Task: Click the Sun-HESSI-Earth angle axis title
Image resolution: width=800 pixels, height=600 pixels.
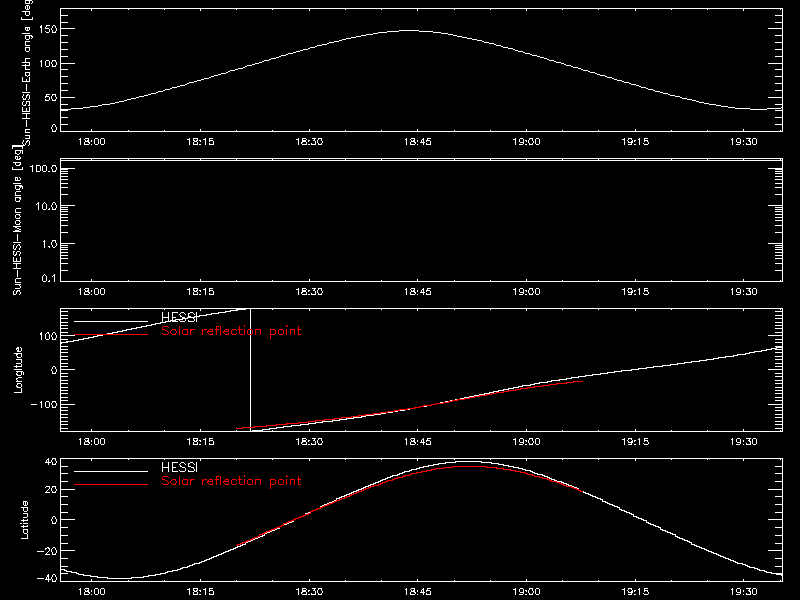Action: (27, 73)
